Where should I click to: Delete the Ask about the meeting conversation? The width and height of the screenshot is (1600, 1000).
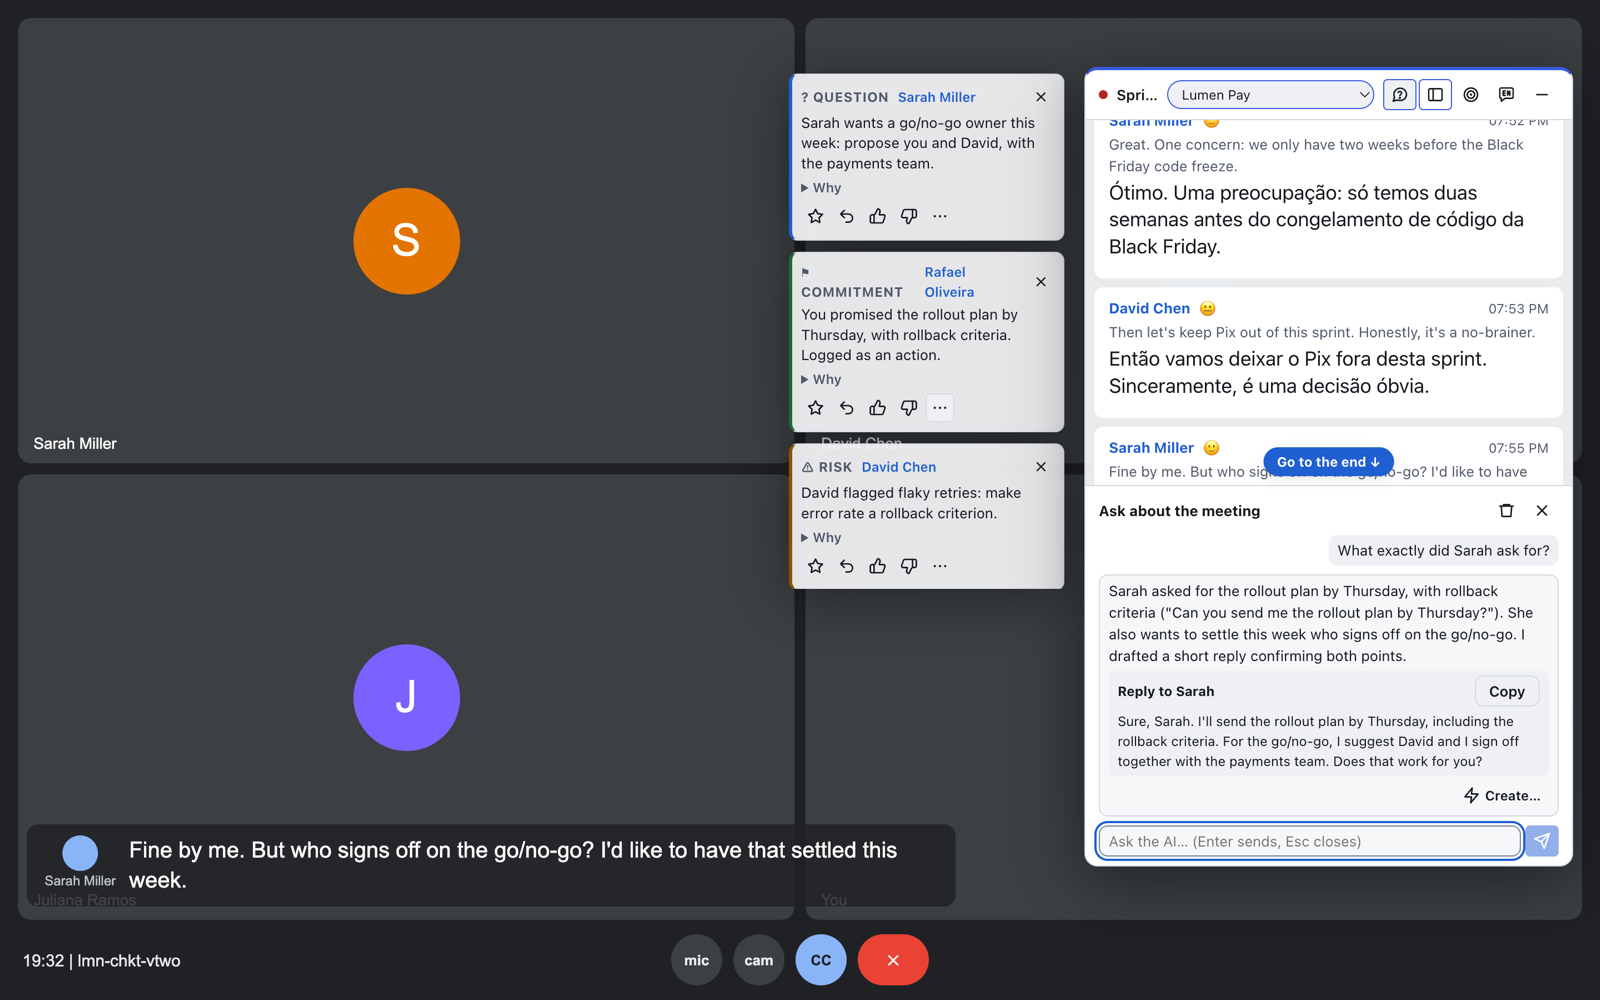1506,511
